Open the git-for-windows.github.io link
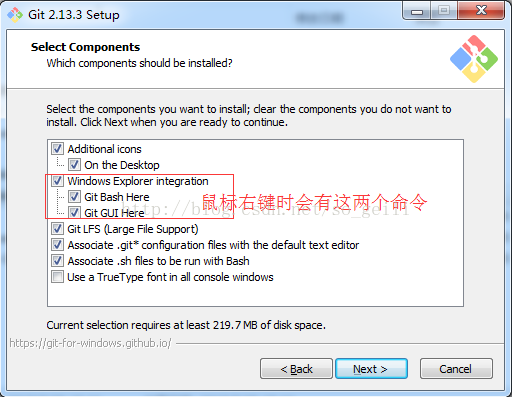 coord(90,343)
